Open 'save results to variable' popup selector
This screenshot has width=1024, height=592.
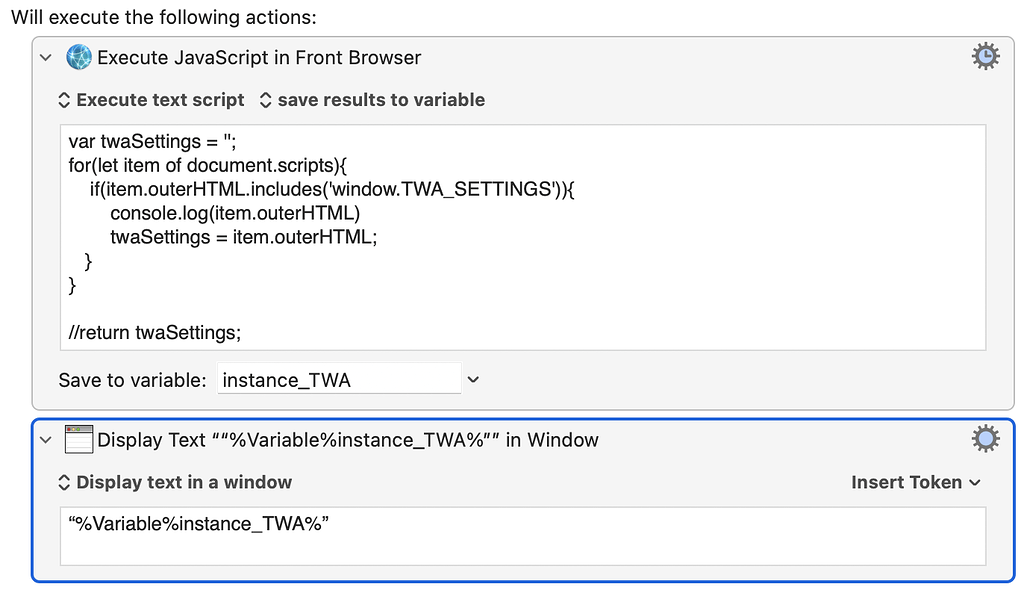pyautogui.click(x=372, y=100)
